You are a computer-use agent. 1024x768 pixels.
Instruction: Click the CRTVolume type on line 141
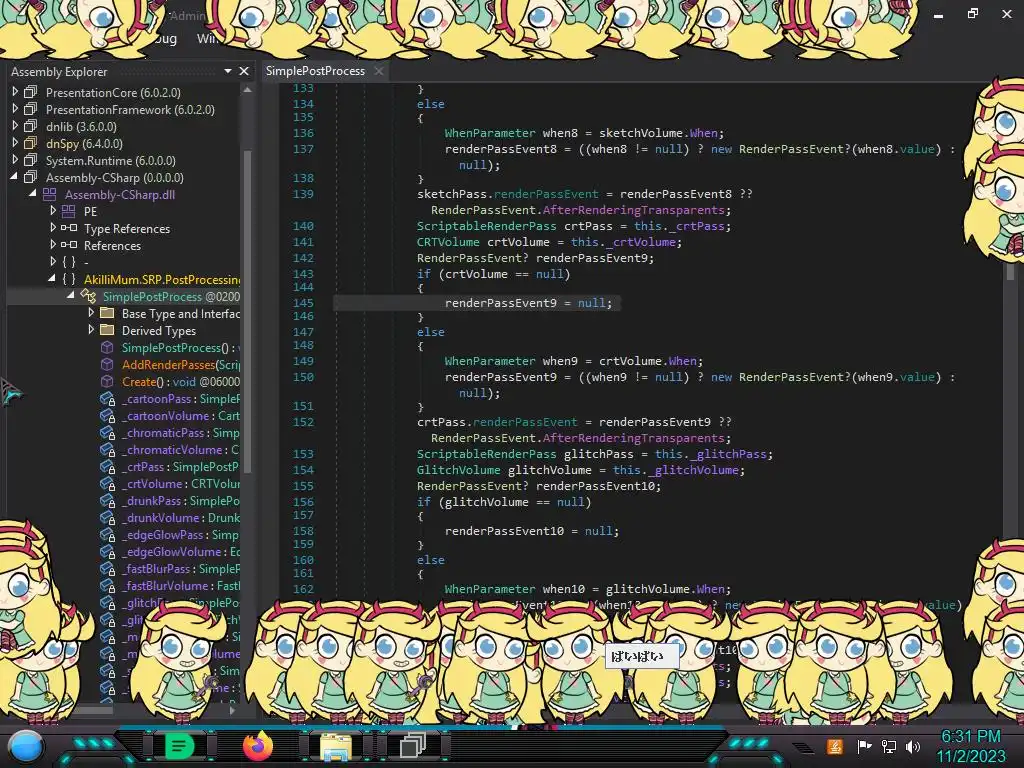[448, 242]
